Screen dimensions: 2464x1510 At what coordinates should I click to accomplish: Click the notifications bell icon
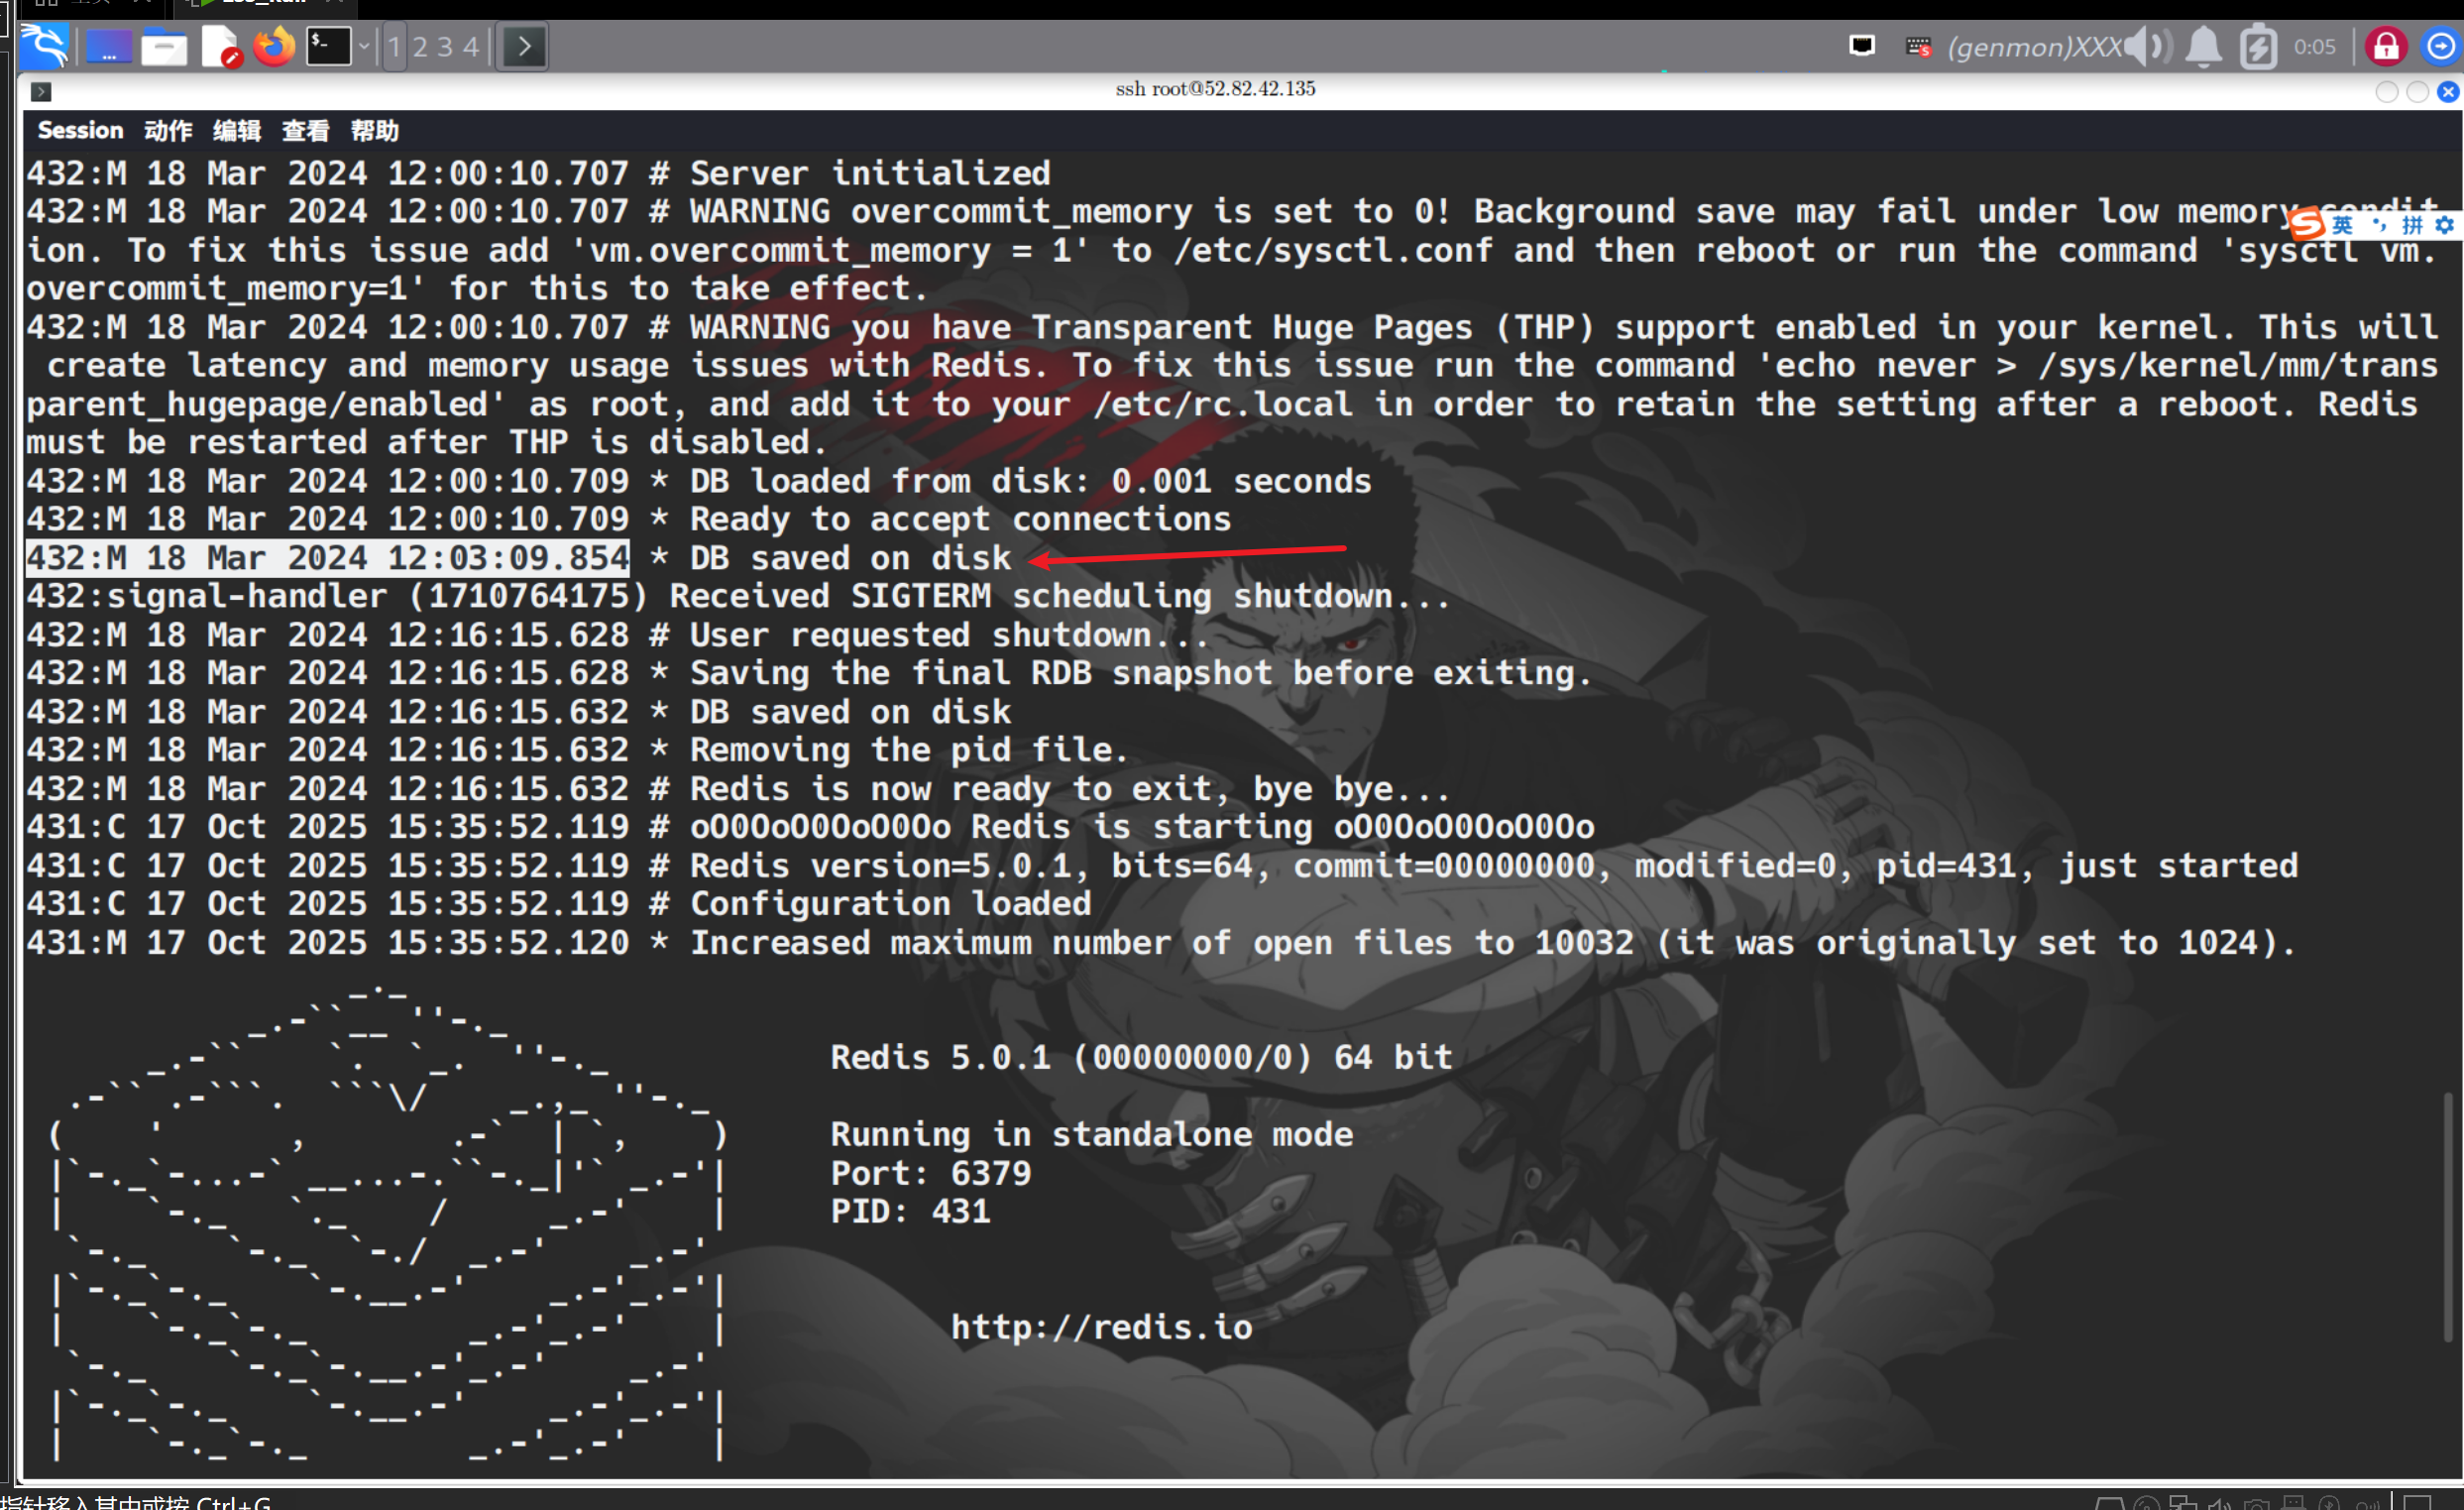coord(2203,46)
